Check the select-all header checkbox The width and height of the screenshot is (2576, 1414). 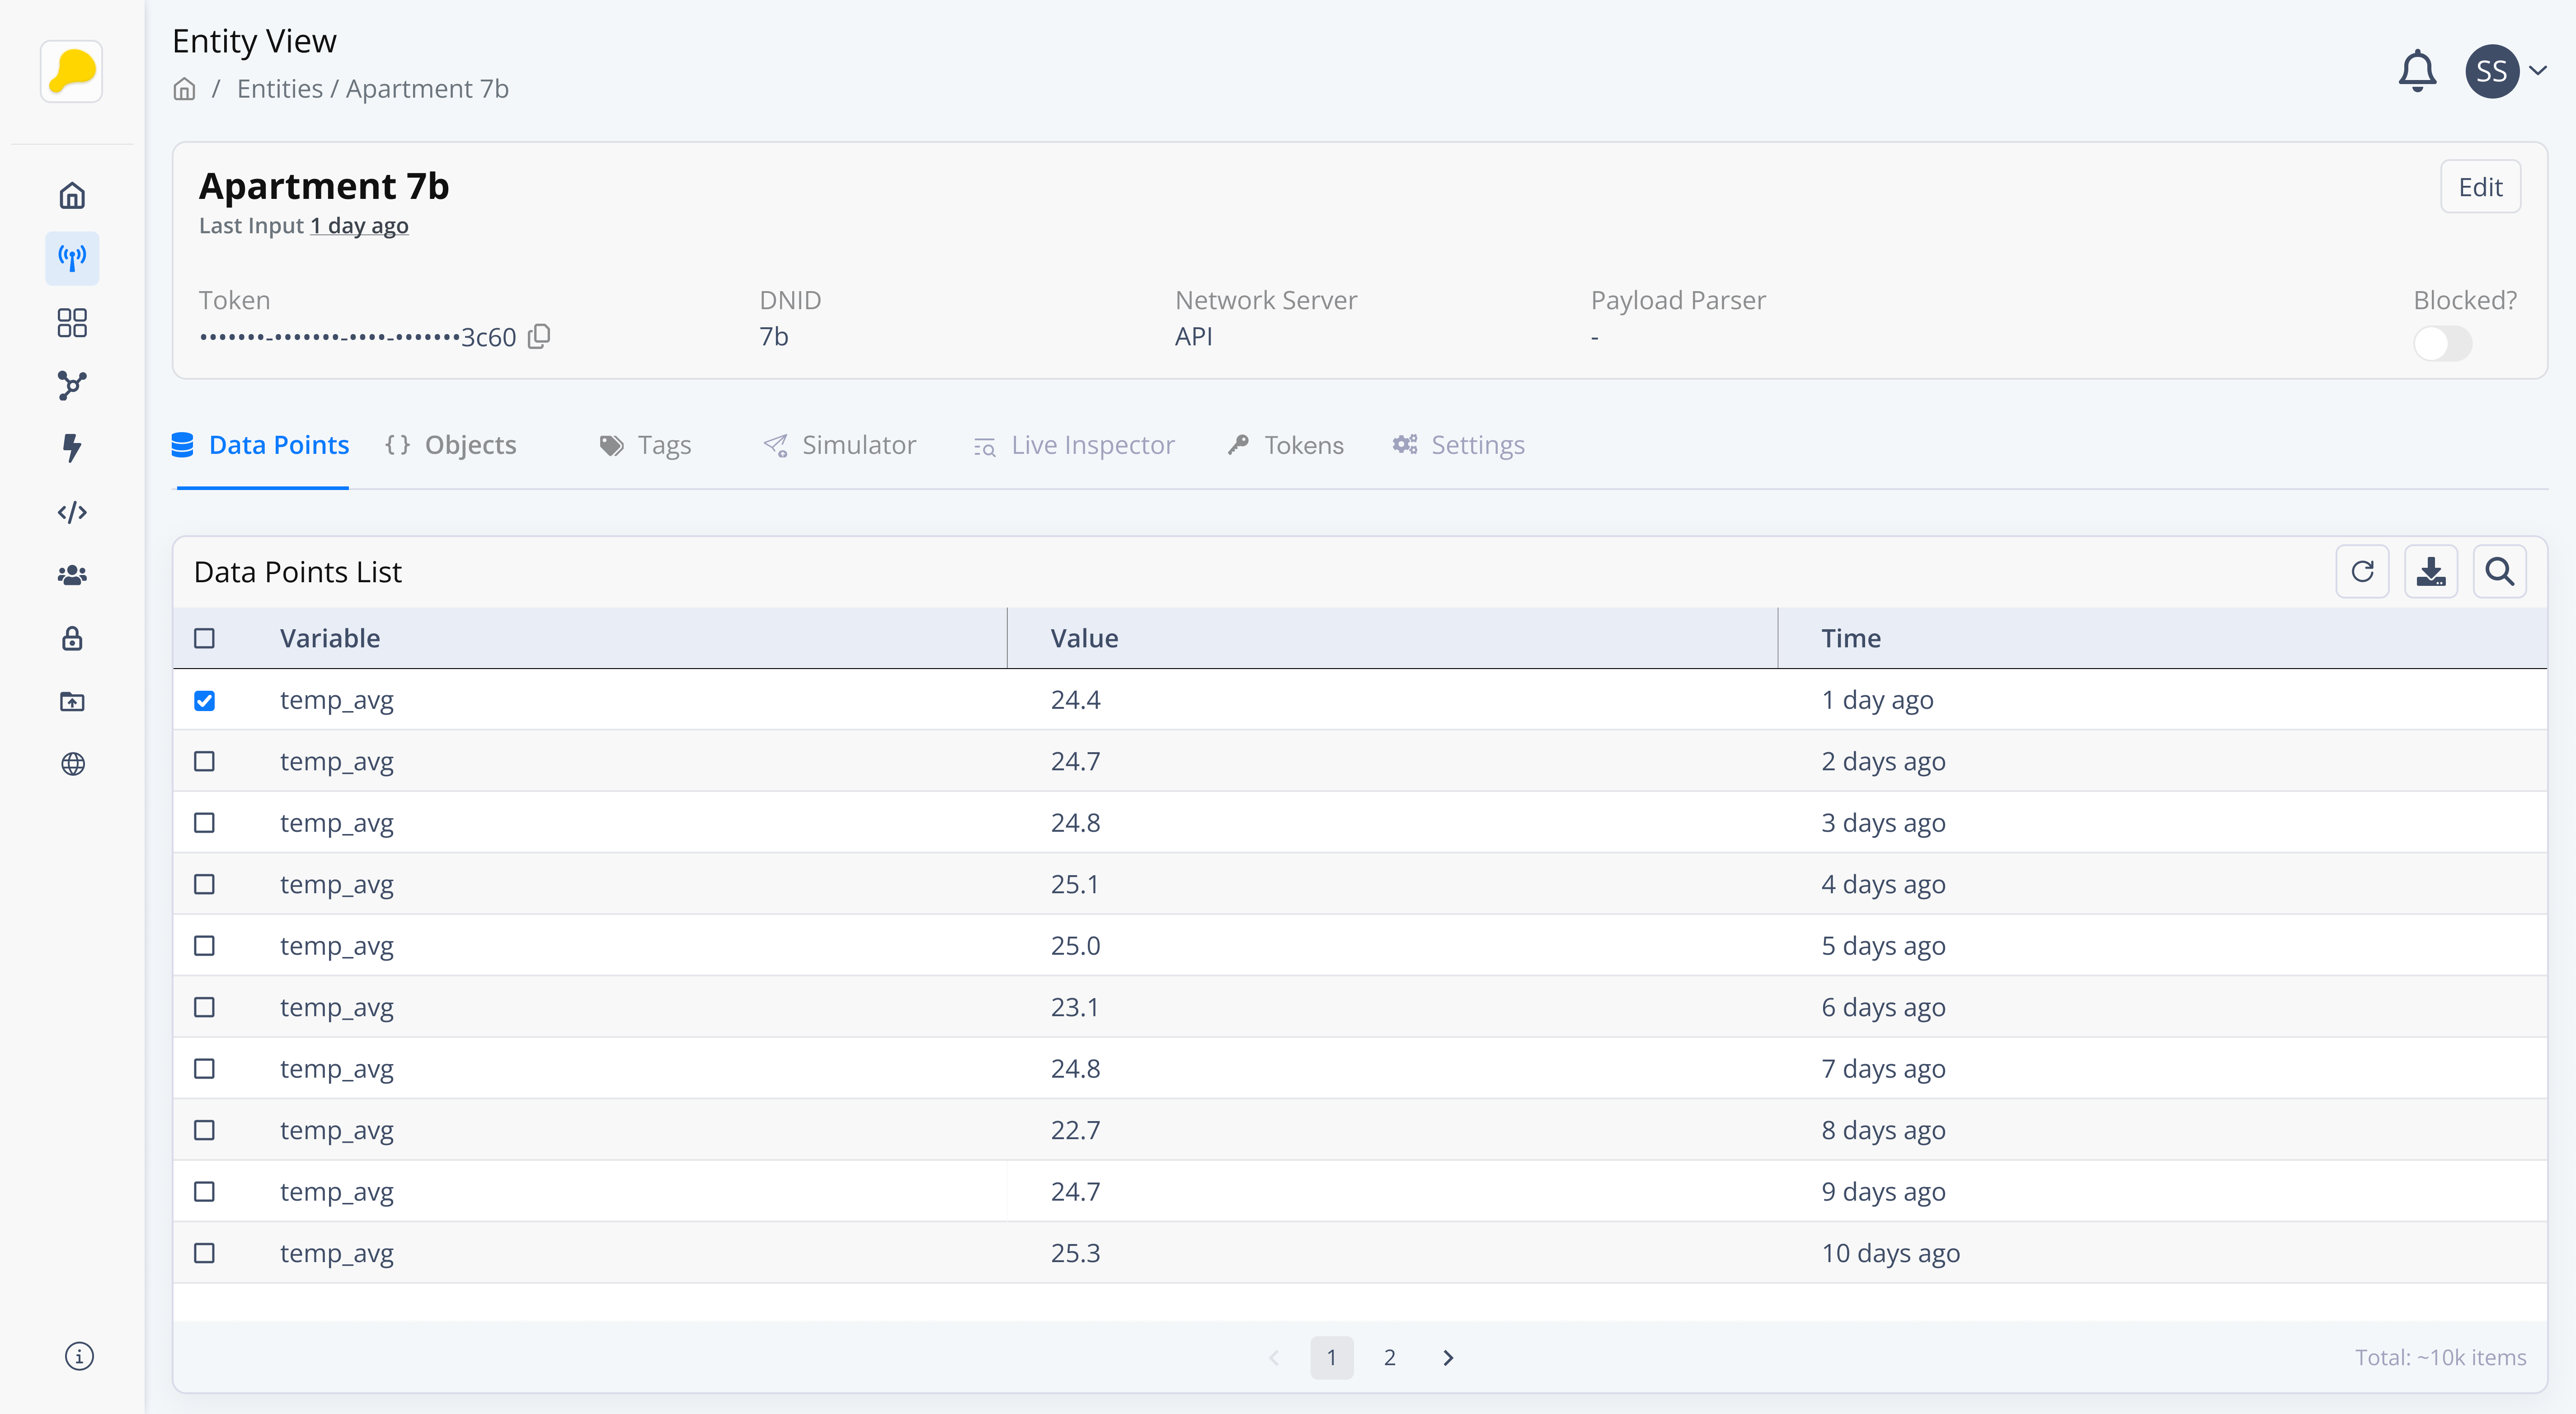tap(204, 638)
